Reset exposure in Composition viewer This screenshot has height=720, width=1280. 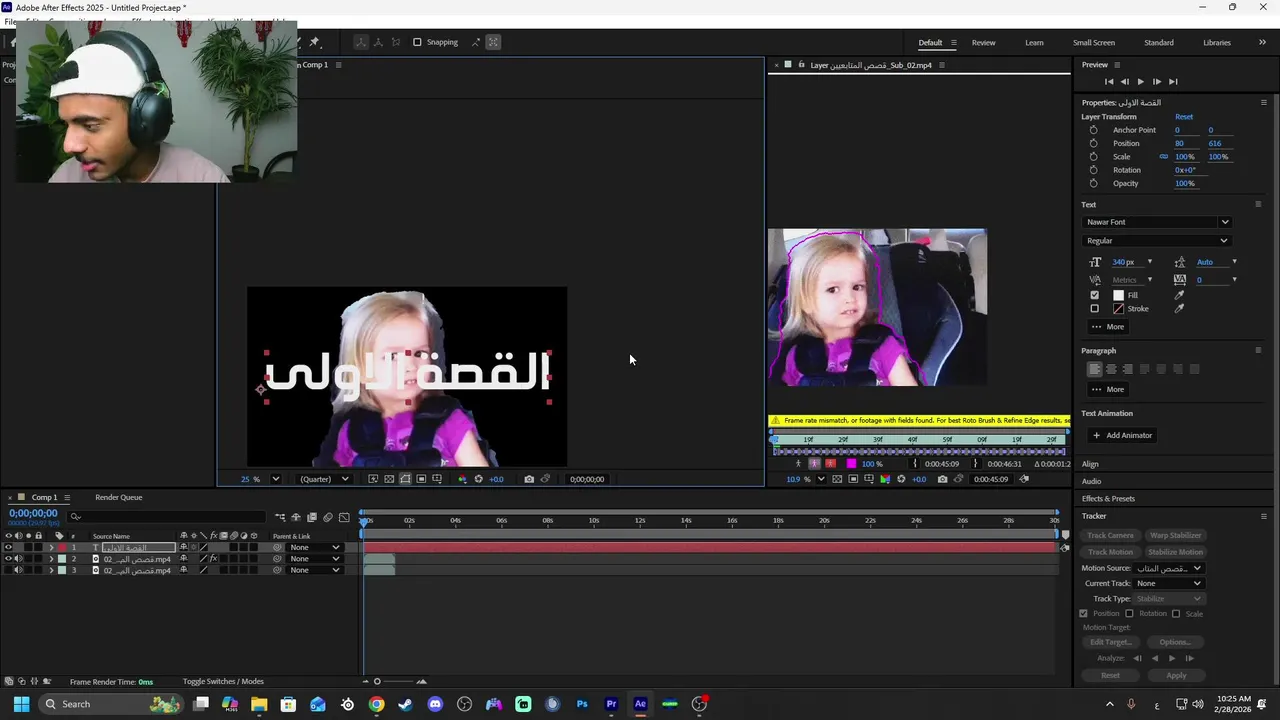(478, 479)
